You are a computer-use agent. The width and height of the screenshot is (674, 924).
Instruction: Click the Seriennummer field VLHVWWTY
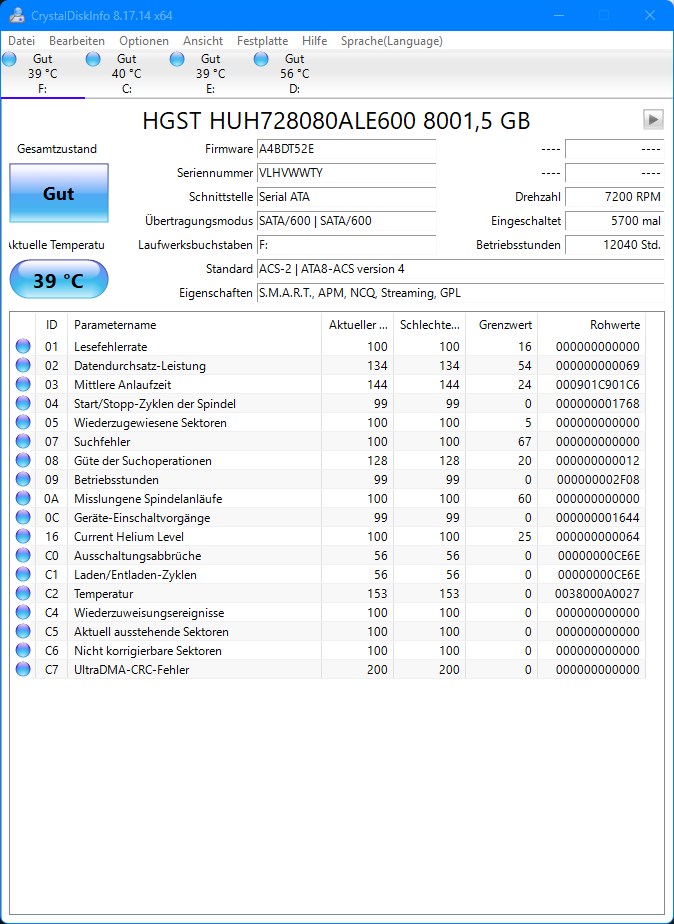click(346, 173)
